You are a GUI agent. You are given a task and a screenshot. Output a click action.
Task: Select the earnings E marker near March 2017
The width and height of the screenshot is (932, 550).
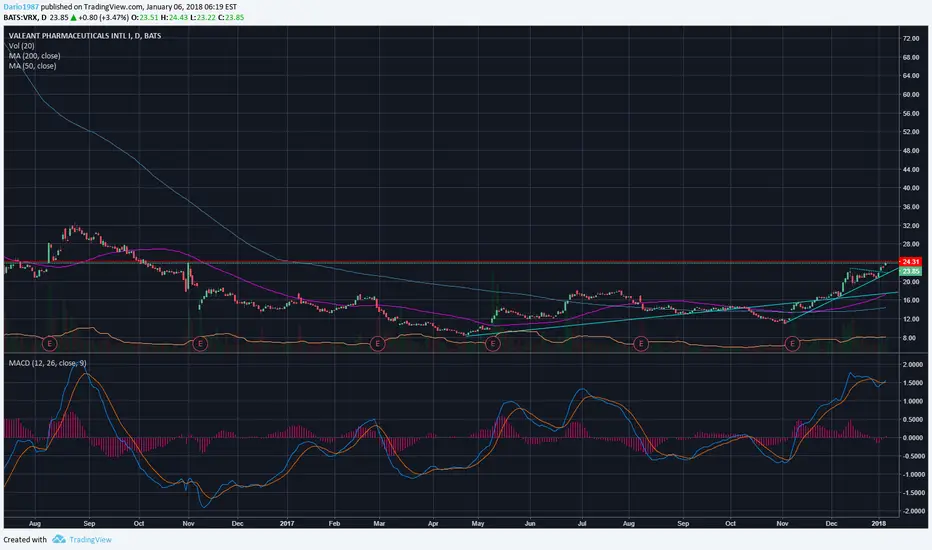coord(377,344)
